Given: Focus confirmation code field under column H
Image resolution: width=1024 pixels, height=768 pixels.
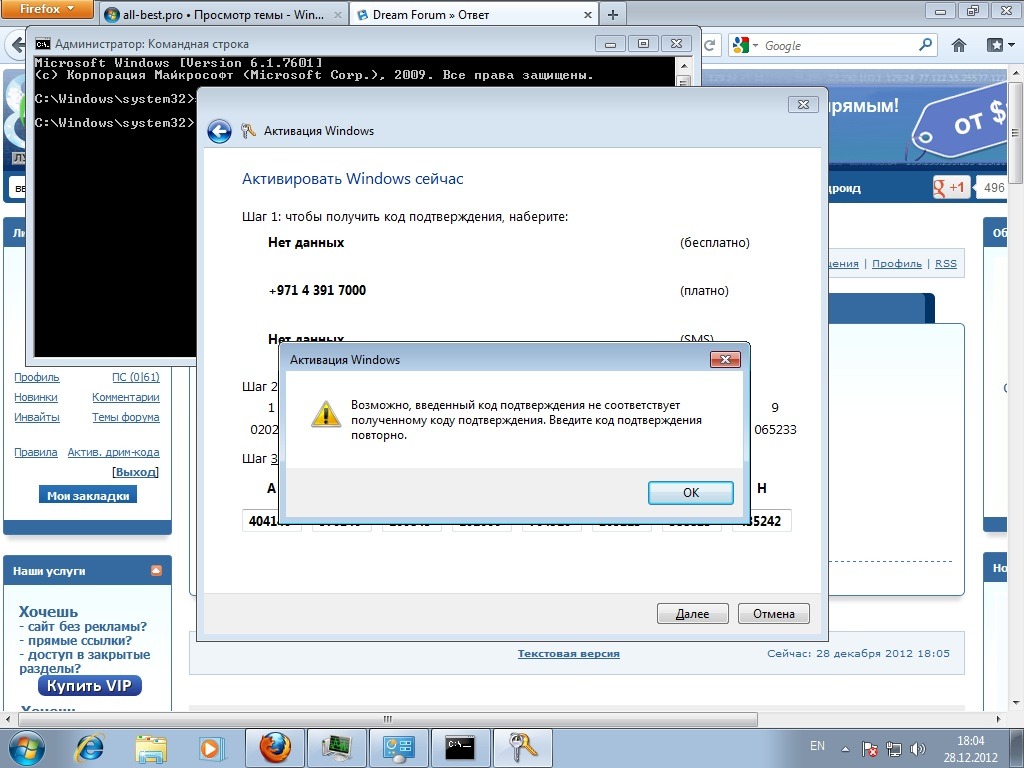Looking at the screenshot, I should 761,520.
